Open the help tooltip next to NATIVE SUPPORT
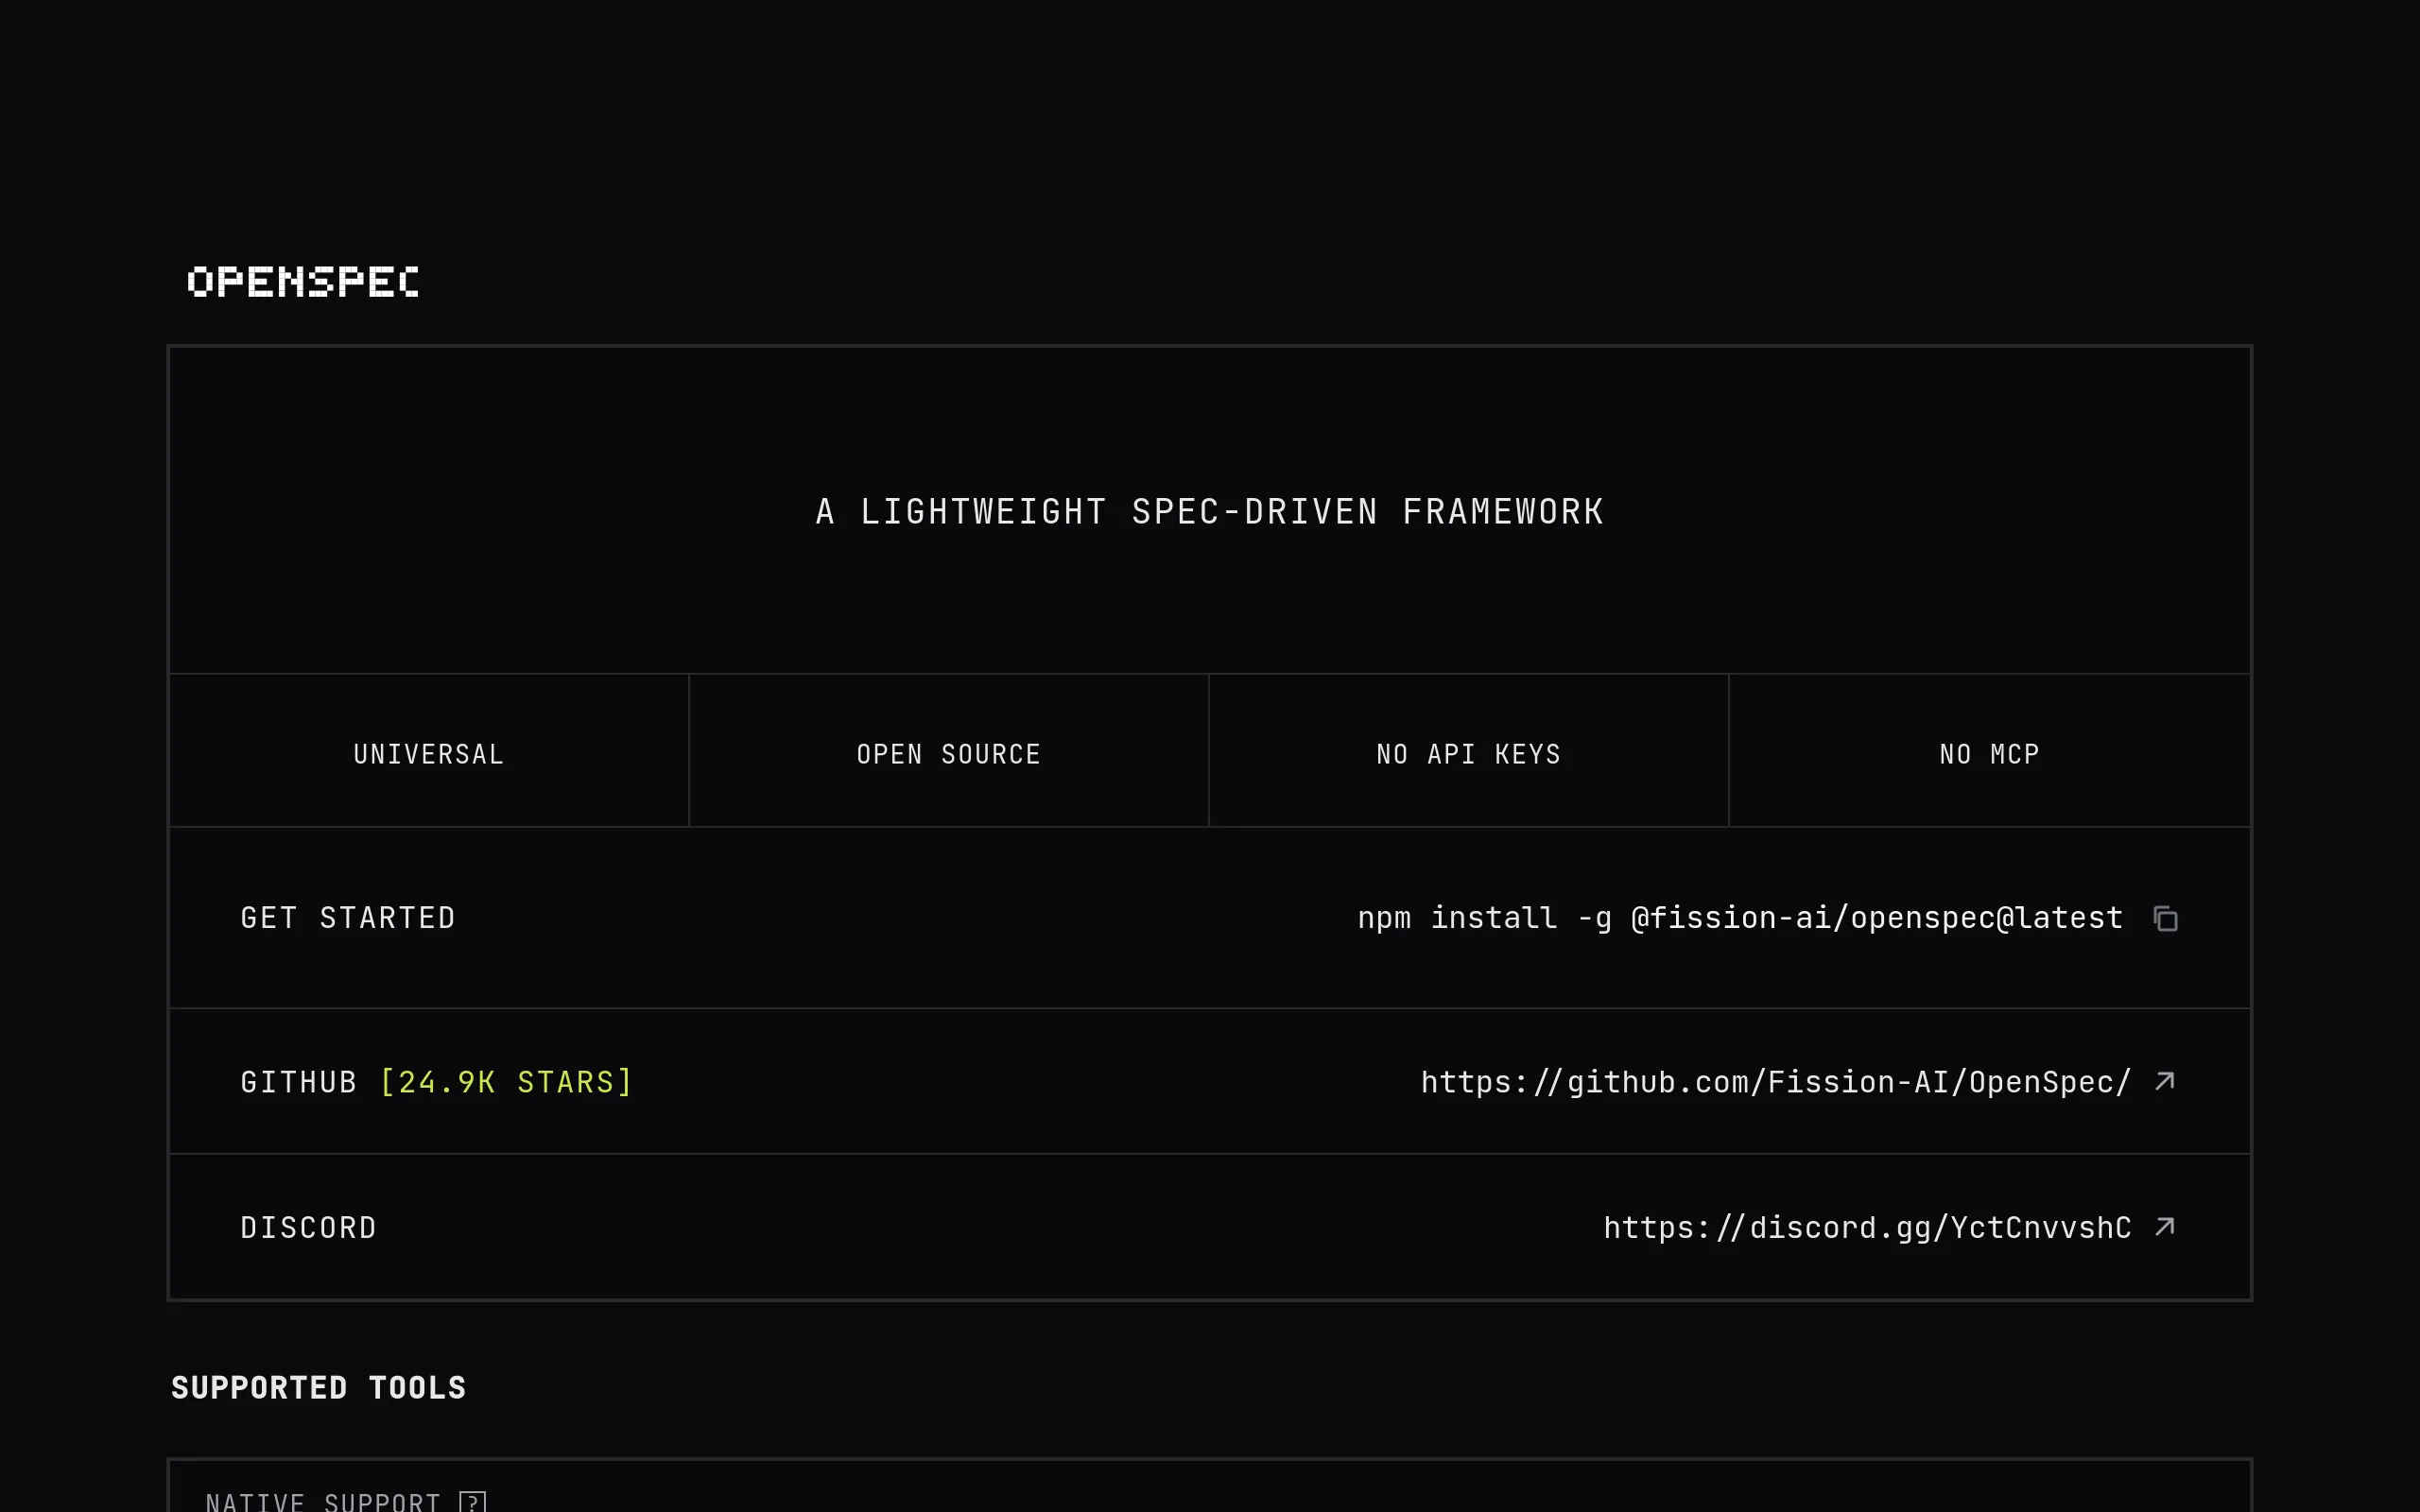Viewport: 2420px width, 1512px height. pos(472,1500)
